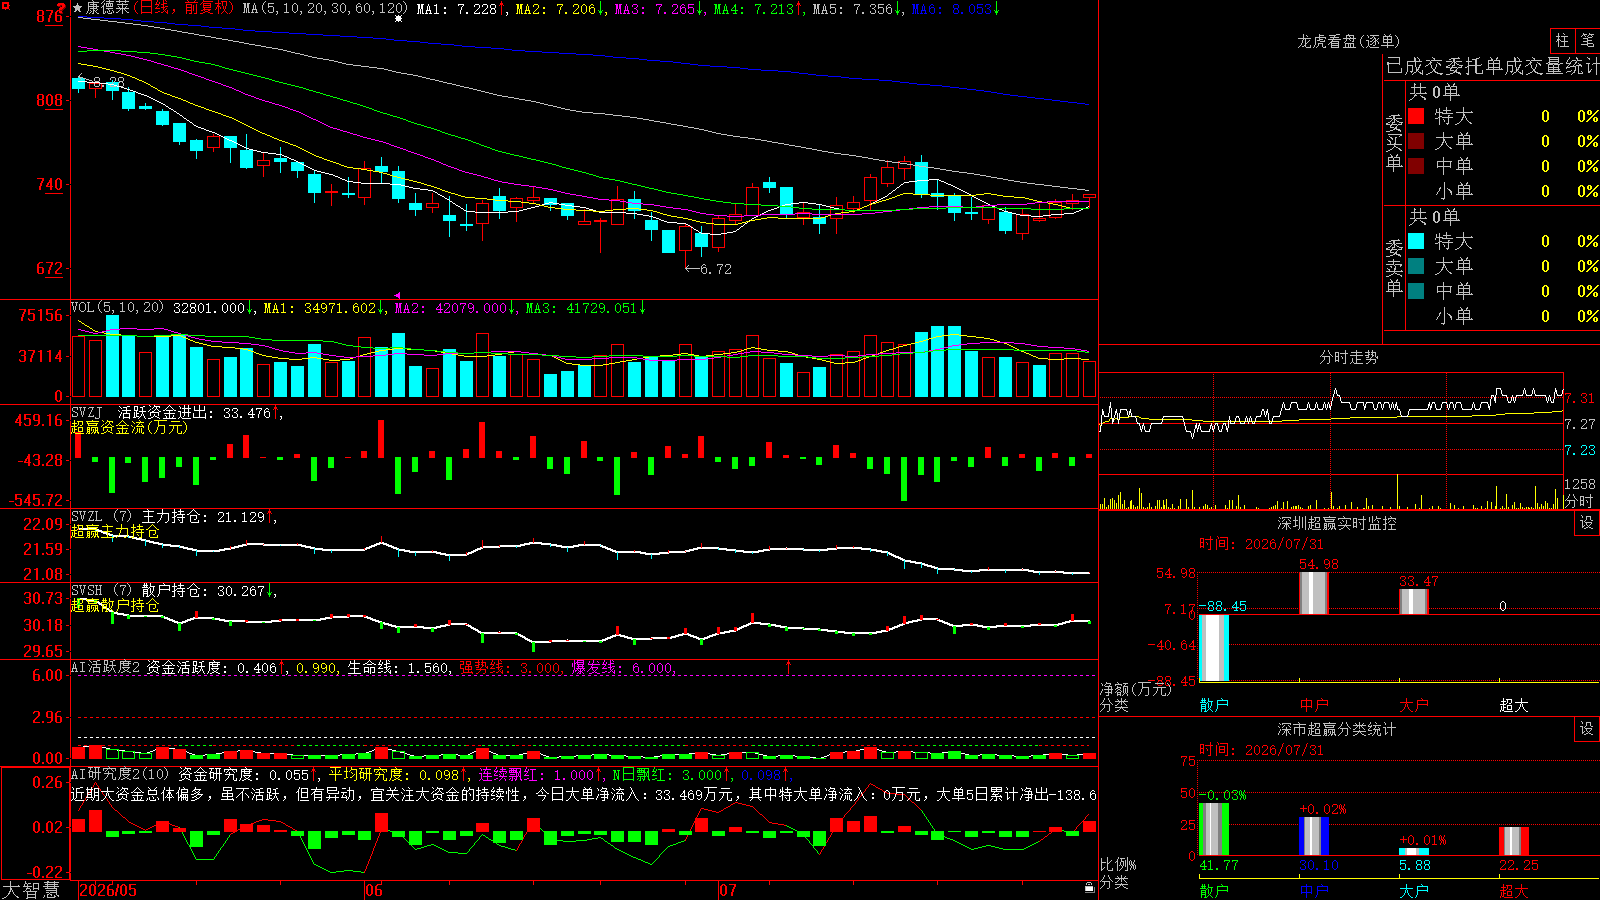Screen dimensions: 1600x900
Task: Click the 生命线: 1.560 label
Action: pos(399,667)
